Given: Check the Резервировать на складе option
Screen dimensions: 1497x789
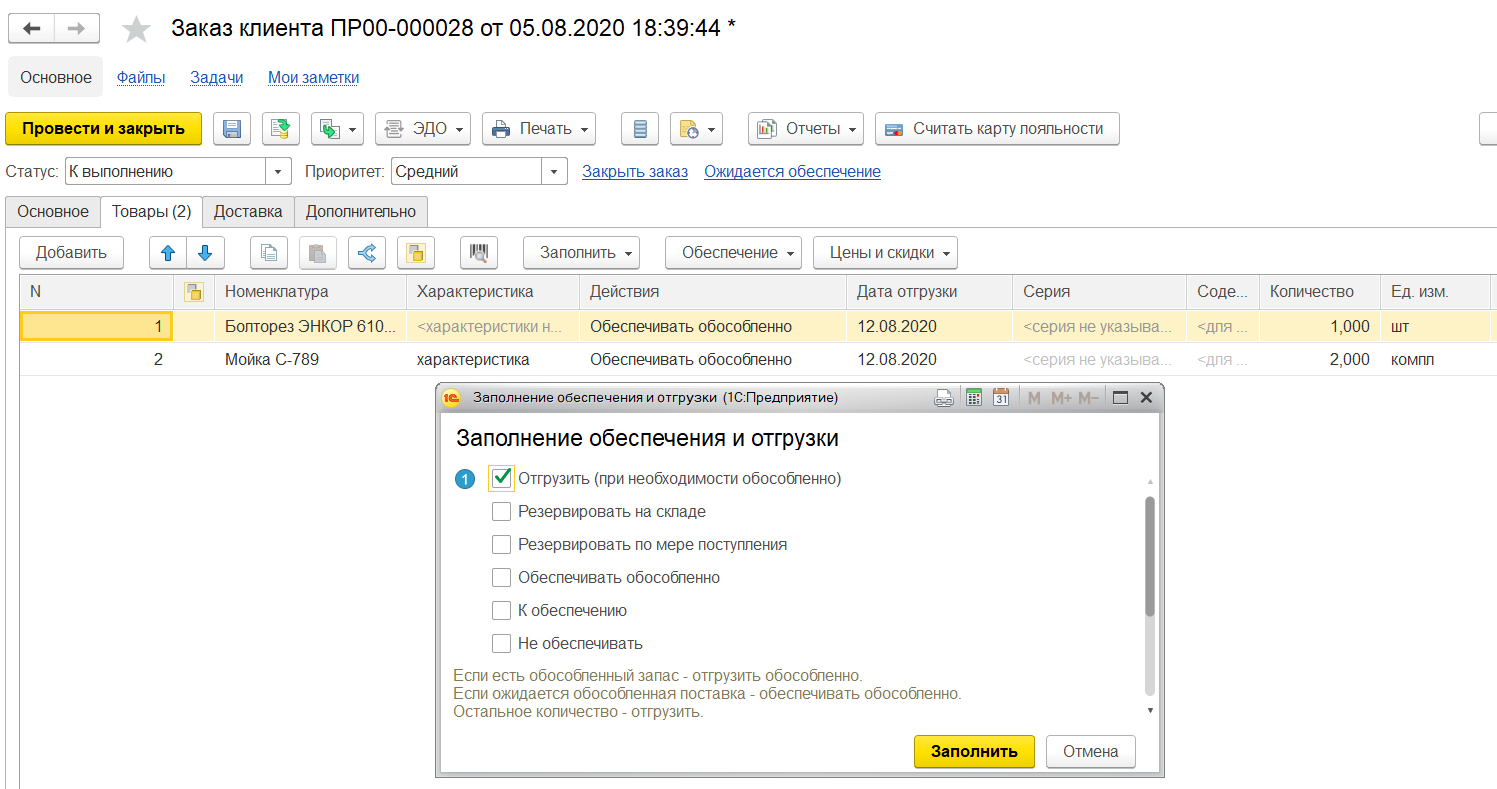Looking at the screenshot, I should [x=501, y=512].
